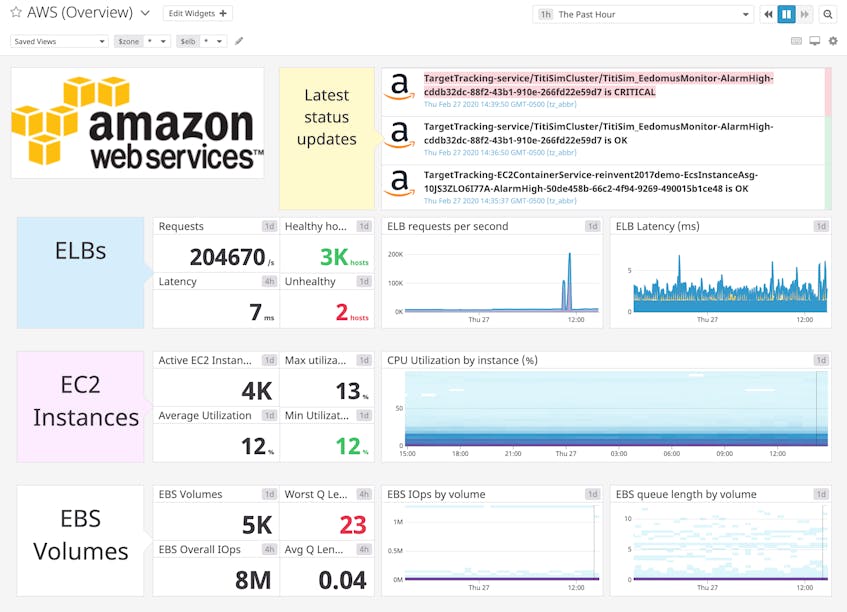Image resolution: width=847 pixels, height=612 pixels.
Task: Click Amazon icon beside EcsInstanceAsg event
Action: point(400,183)
